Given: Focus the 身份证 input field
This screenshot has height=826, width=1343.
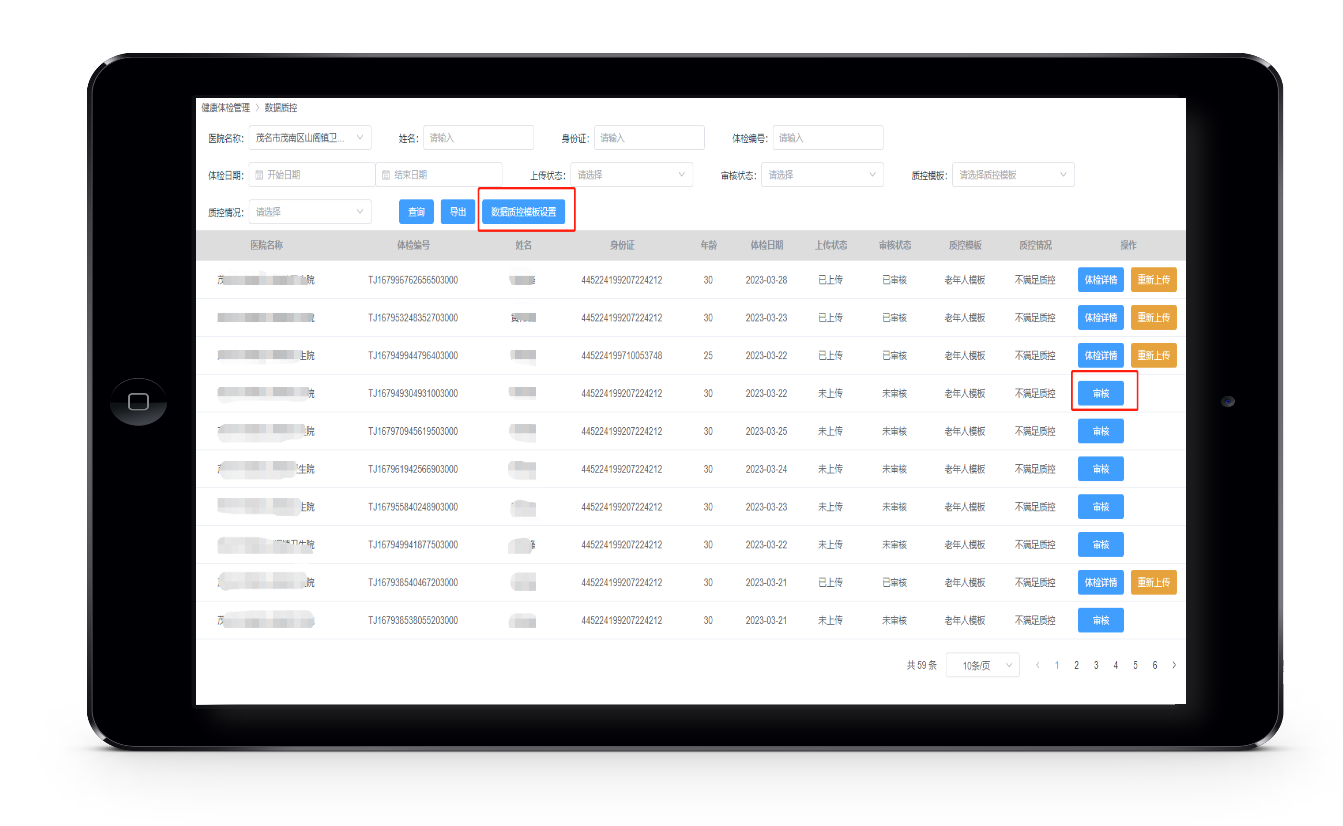Looking at the screenshot, I should (x=649, y=138).
